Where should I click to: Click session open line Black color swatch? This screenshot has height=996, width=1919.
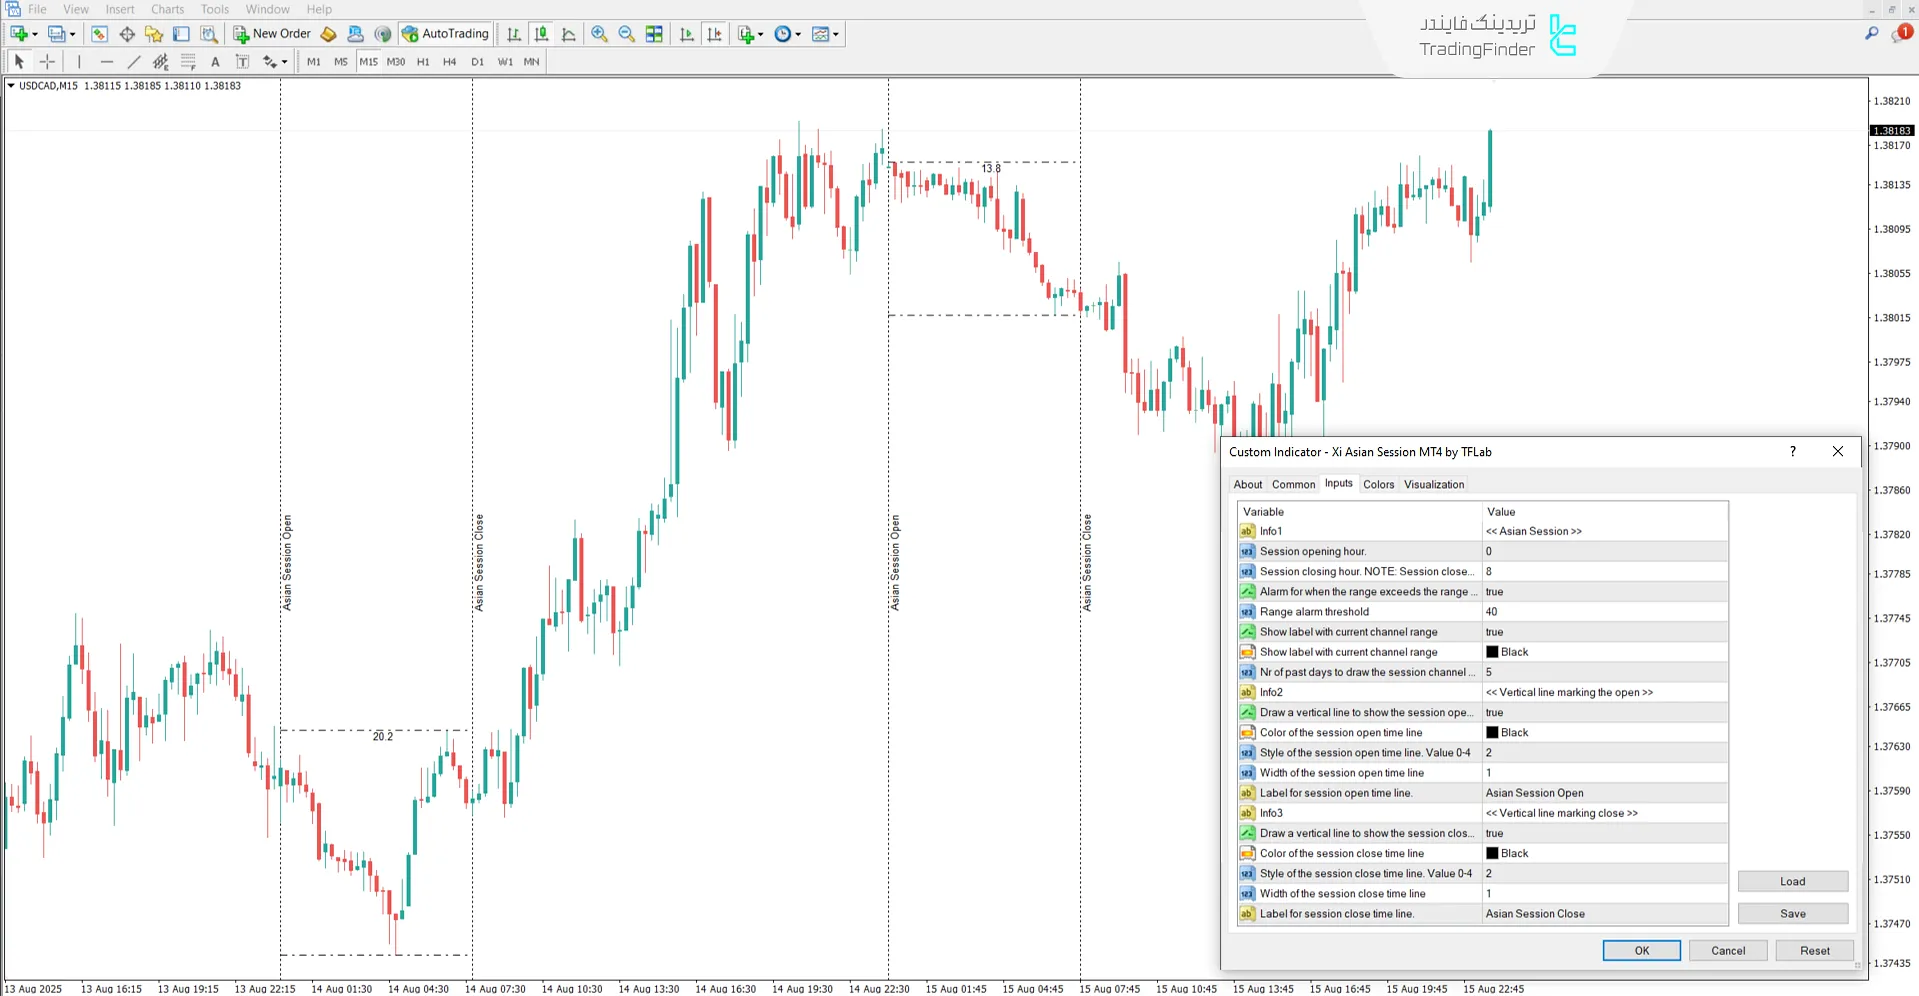pyautogui.click(x=1492, y=733)
